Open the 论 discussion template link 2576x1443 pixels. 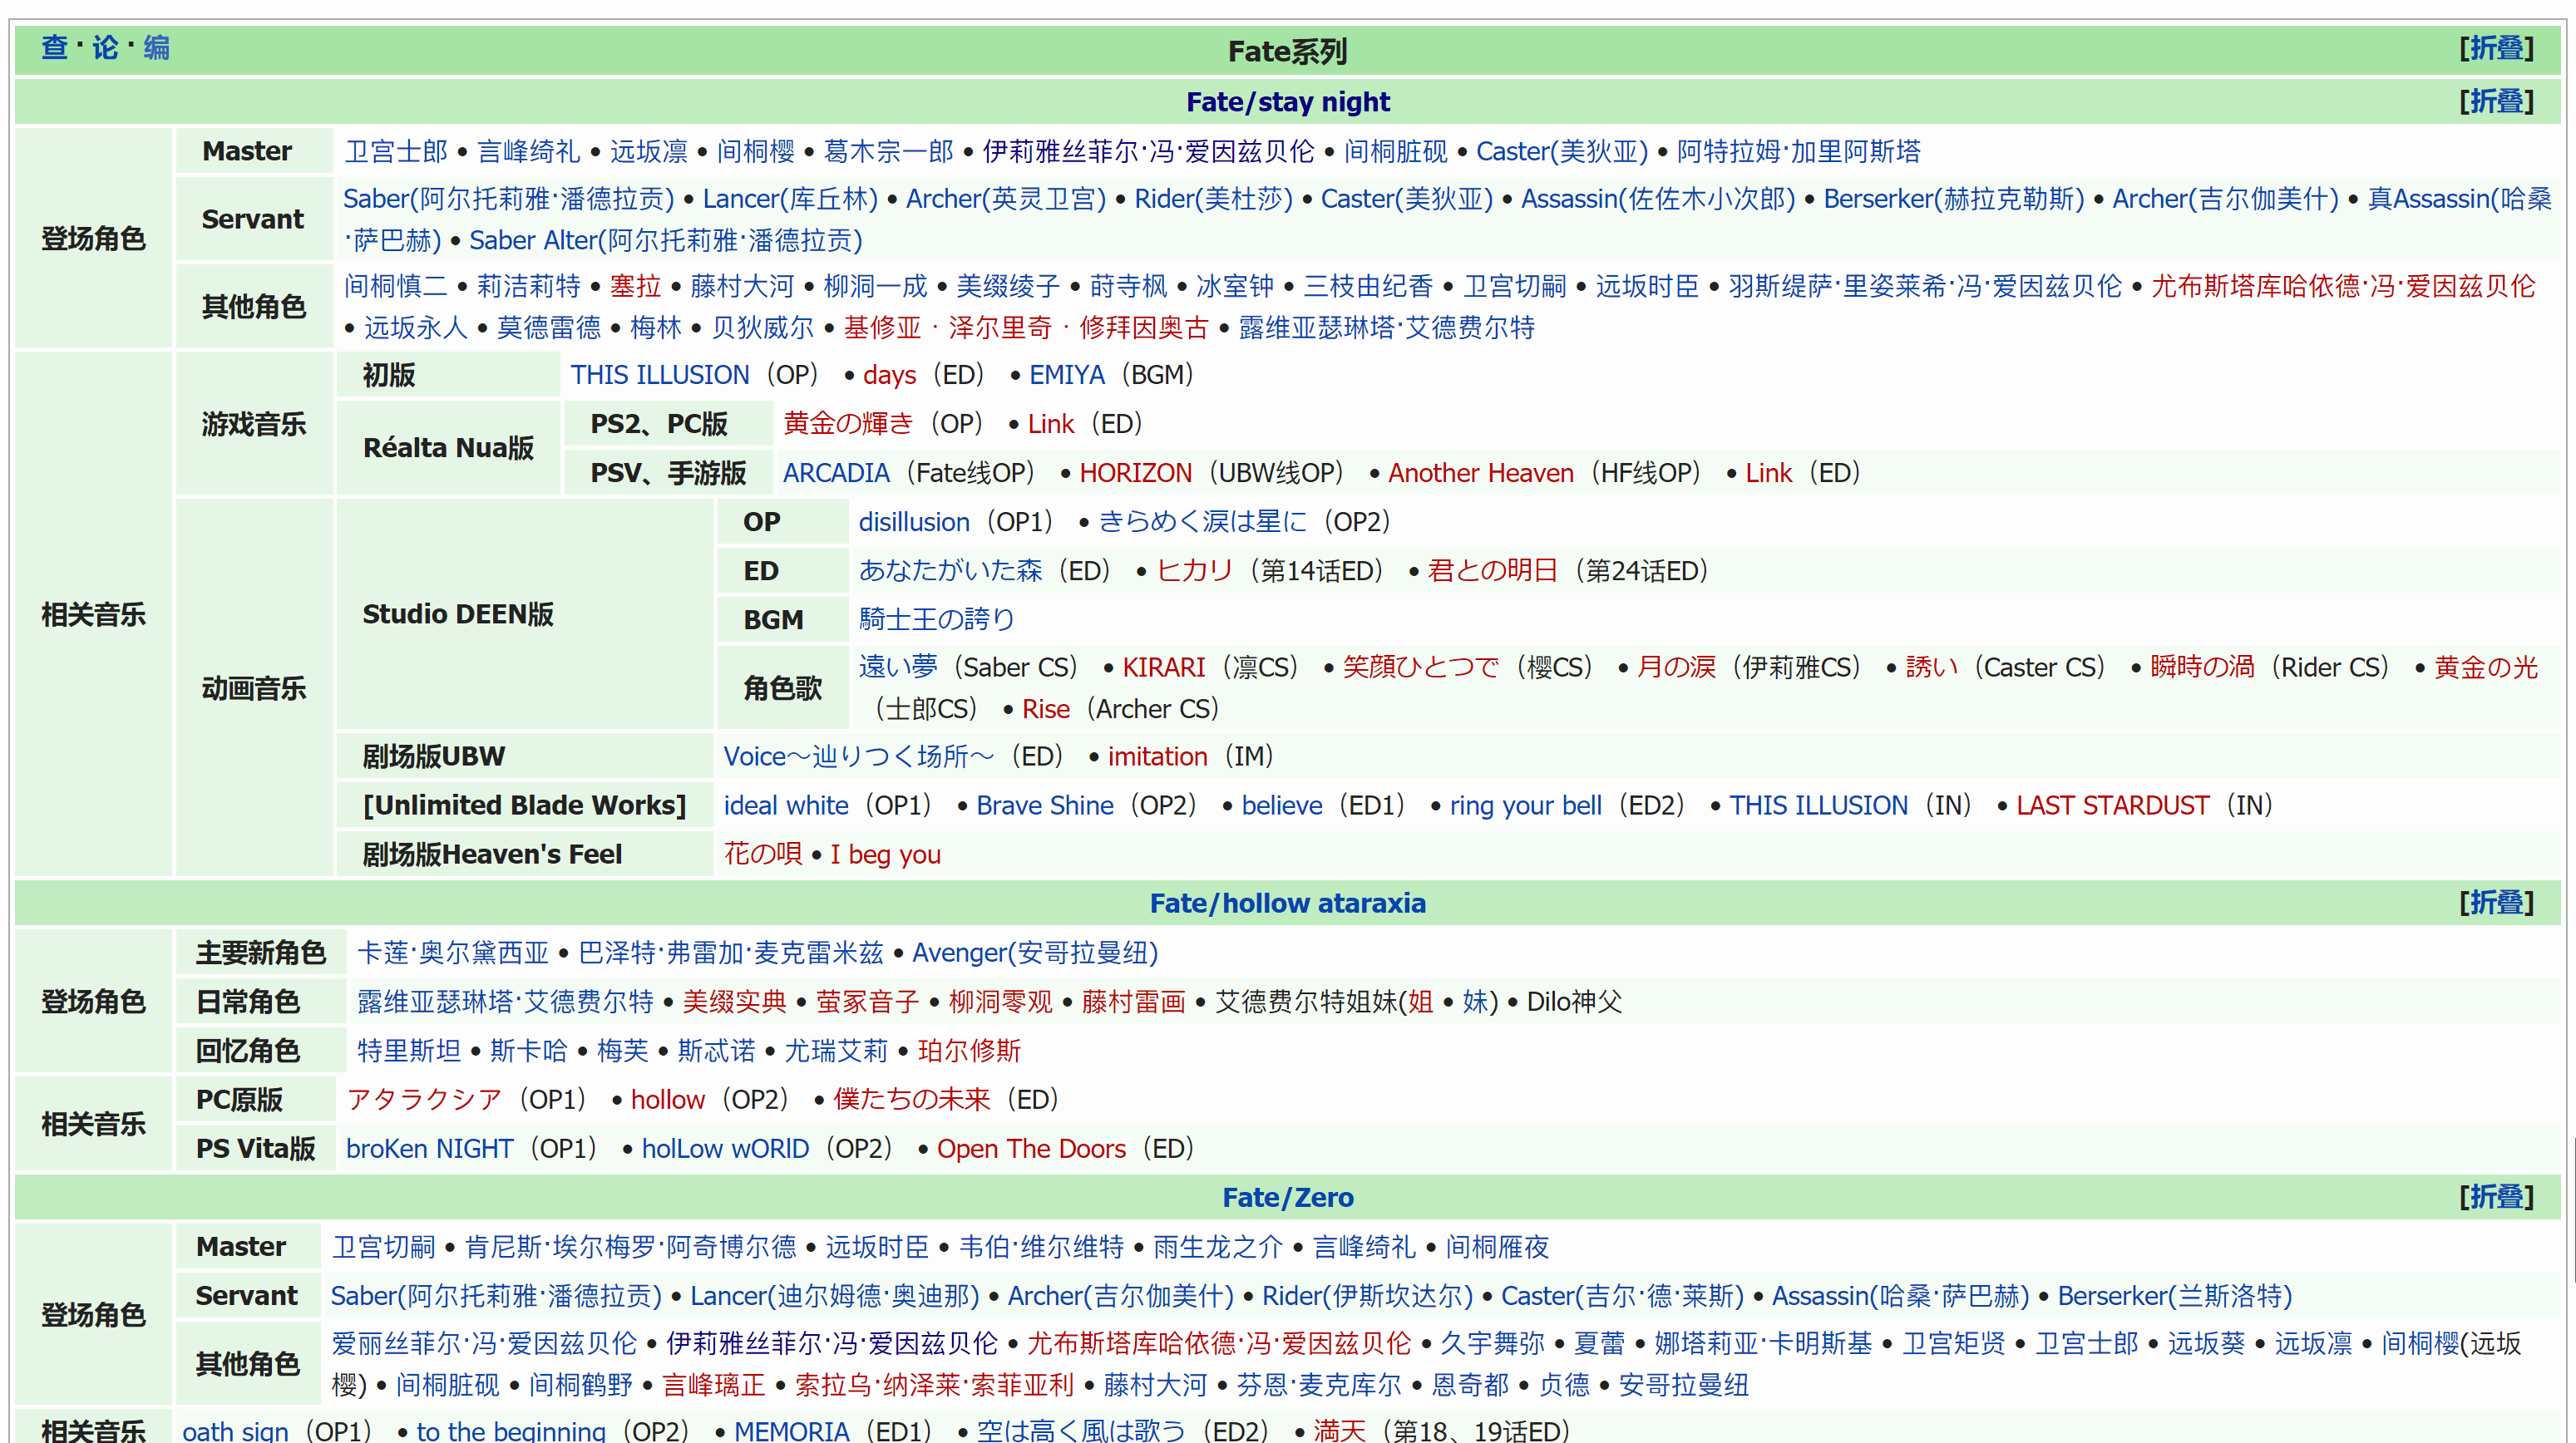[105, 47]
